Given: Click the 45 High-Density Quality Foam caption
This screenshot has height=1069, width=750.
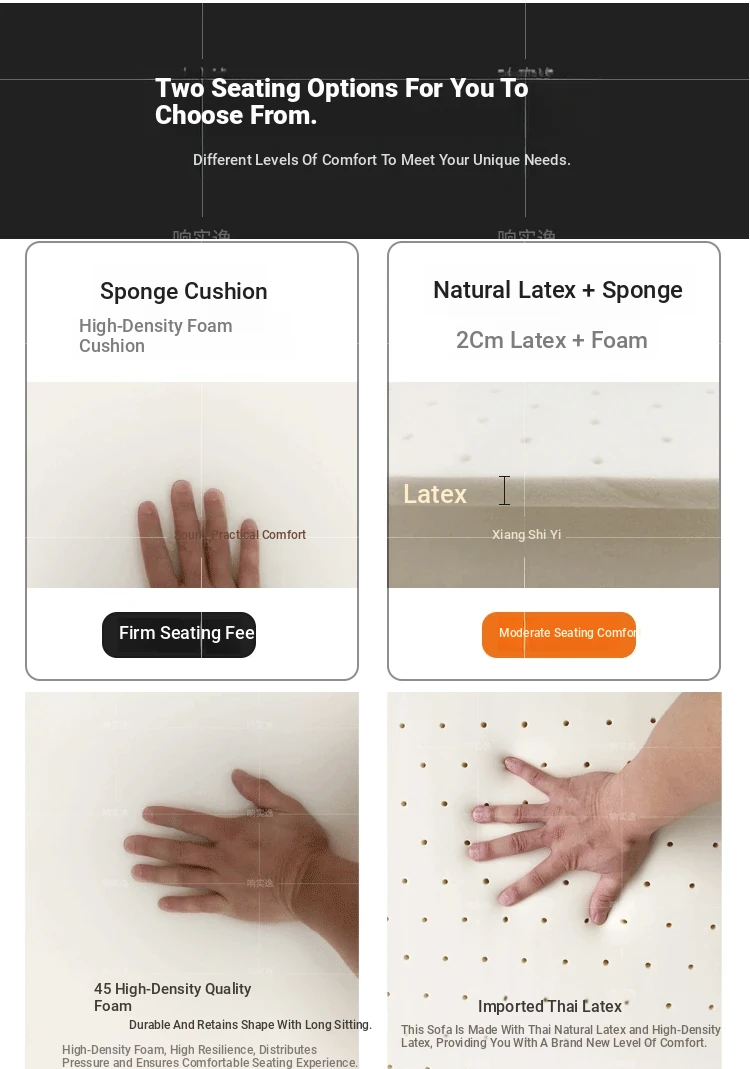Looking at the screenshot, I should point(172,997).
